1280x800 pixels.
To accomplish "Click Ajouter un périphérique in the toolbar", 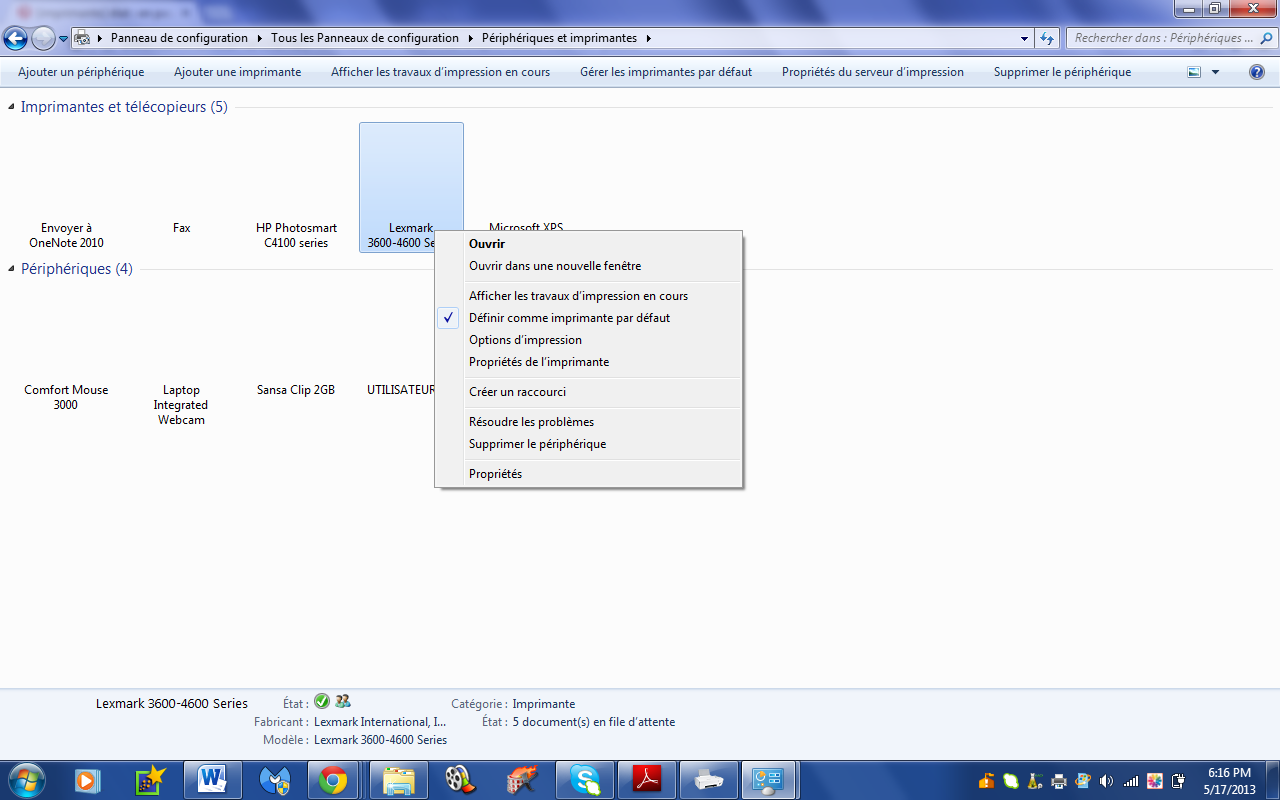I will point(81,72).
